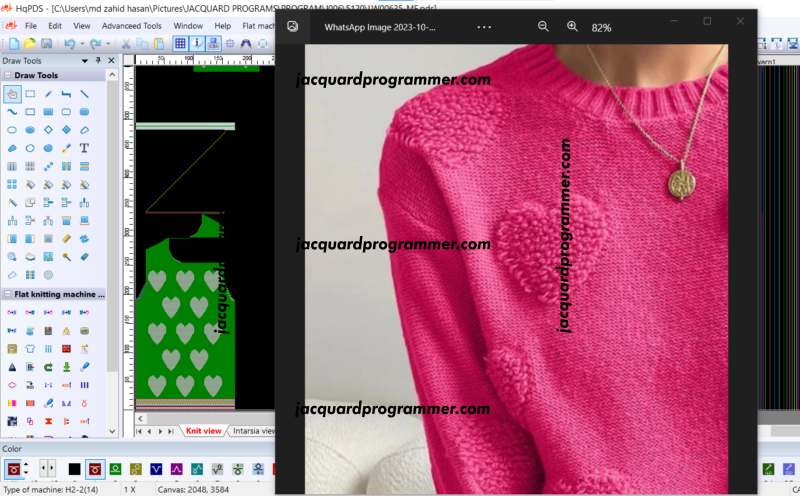Collapse the Draw Tools section header
800x496 pixels.
click(x=8, y=75)
